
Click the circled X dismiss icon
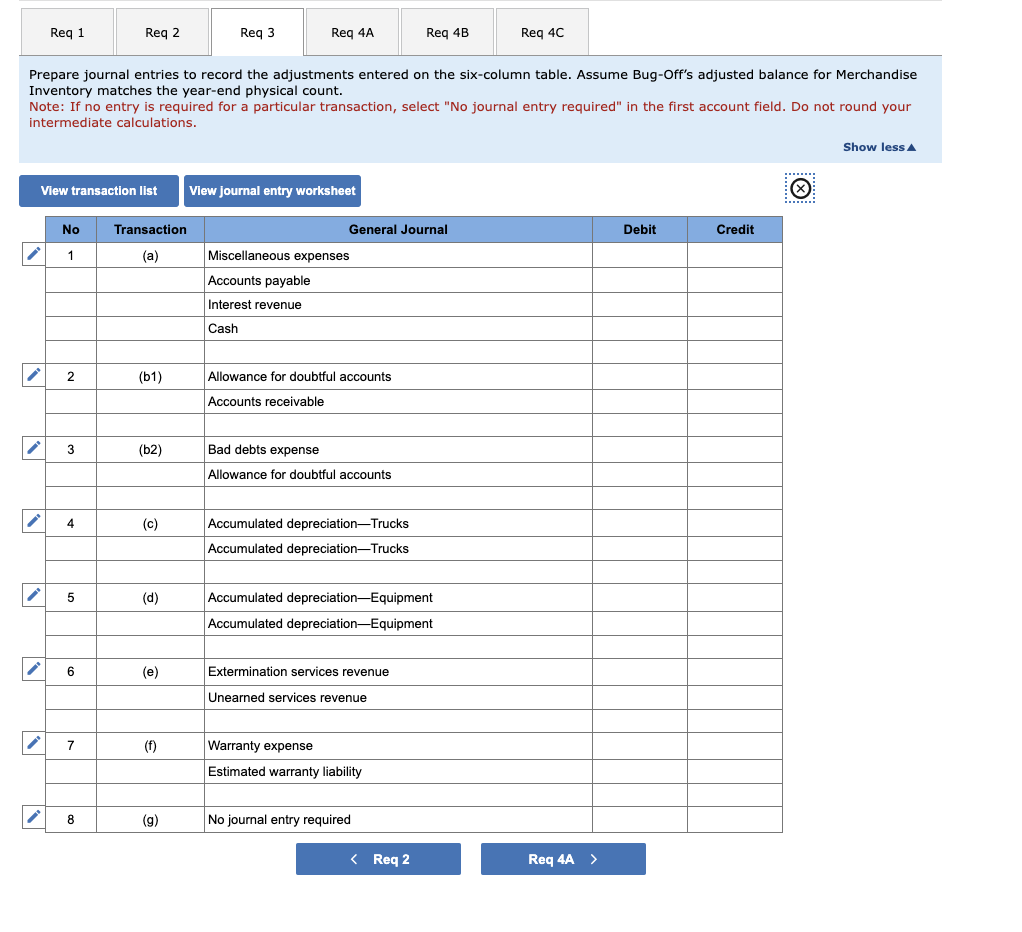800,188
